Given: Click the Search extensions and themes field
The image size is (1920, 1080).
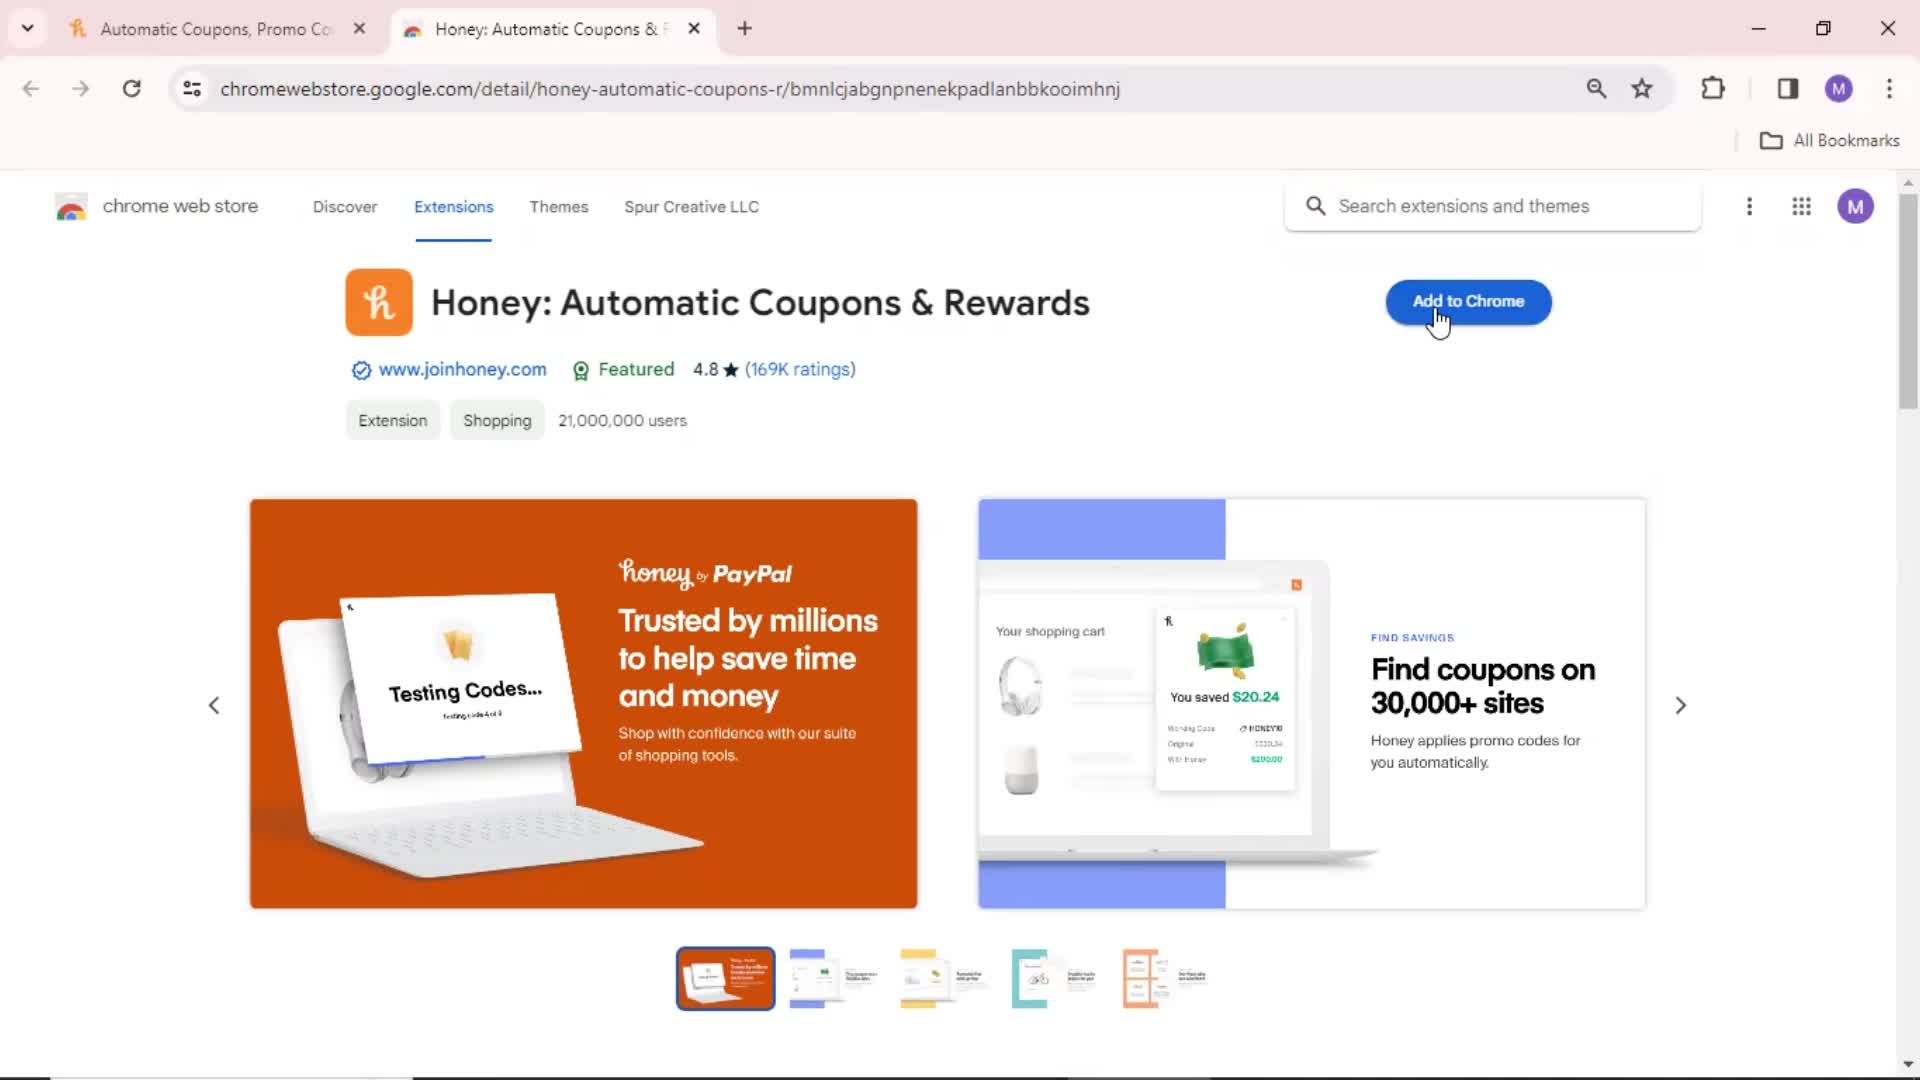Looking at the screenshot, I should [x=1493, y=206].
